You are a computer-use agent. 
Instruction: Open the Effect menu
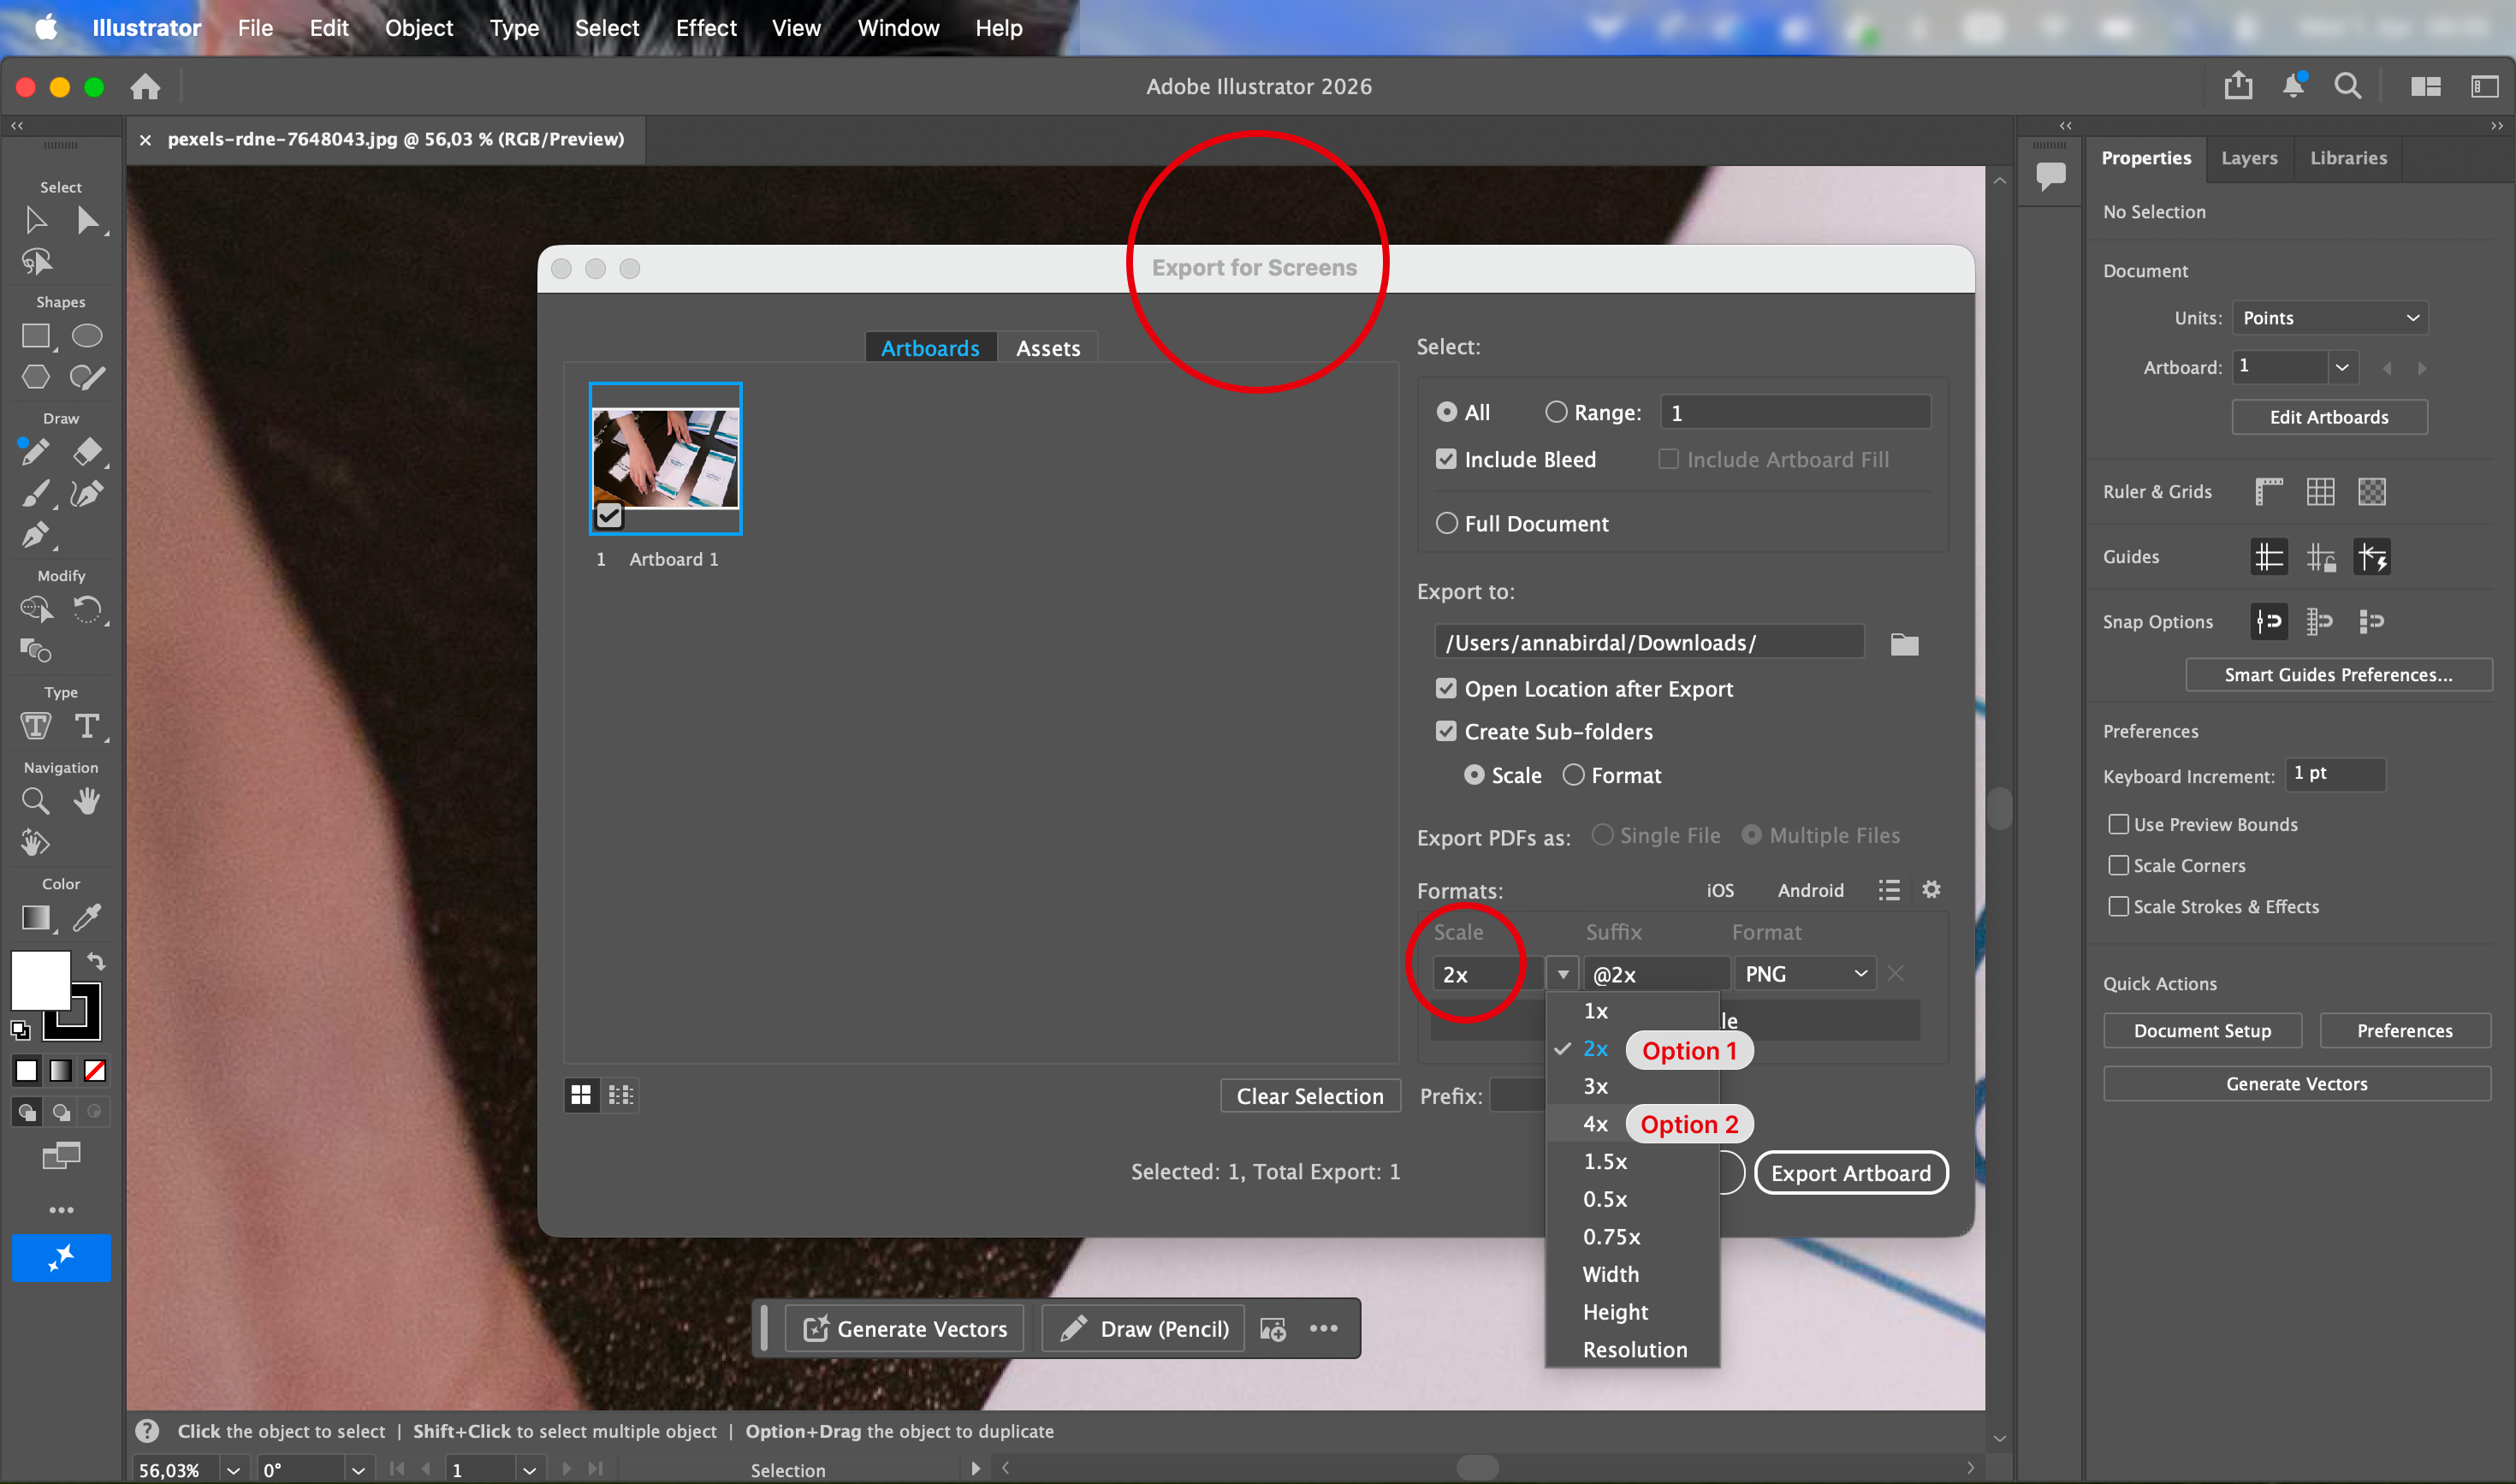coord(706,28)
